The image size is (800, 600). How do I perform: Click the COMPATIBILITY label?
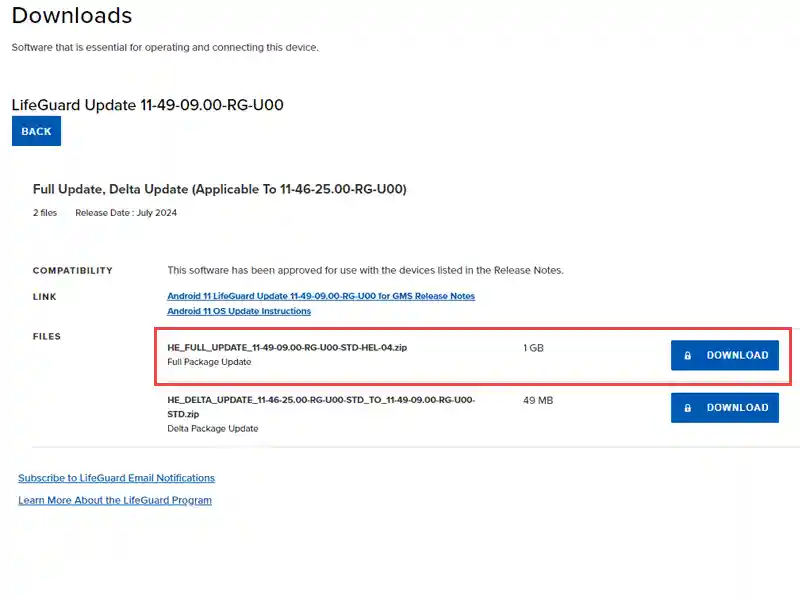(72, 270)
